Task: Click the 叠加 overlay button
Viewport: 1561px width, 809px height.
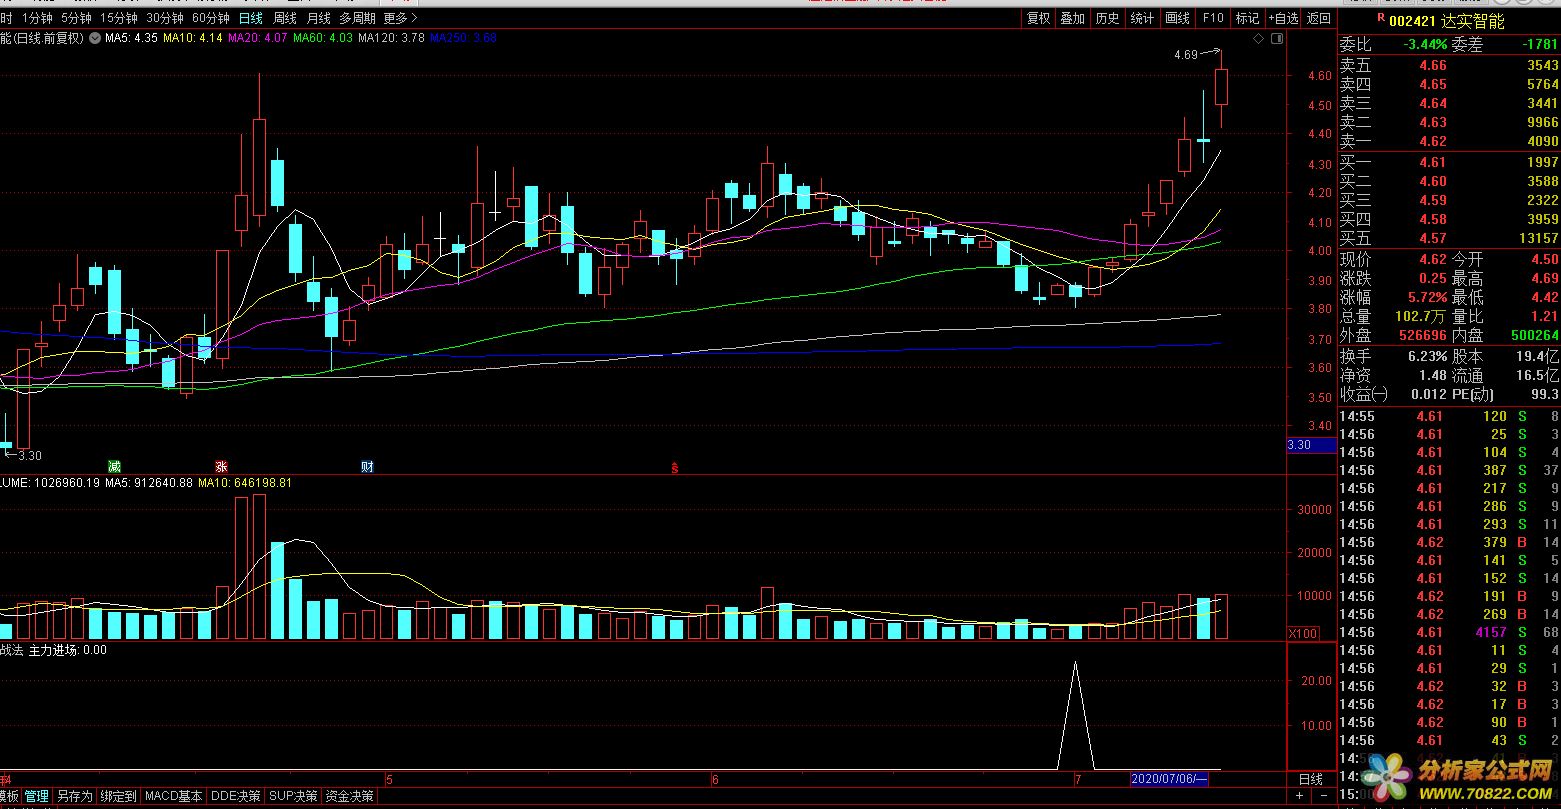Action: 1073,18
